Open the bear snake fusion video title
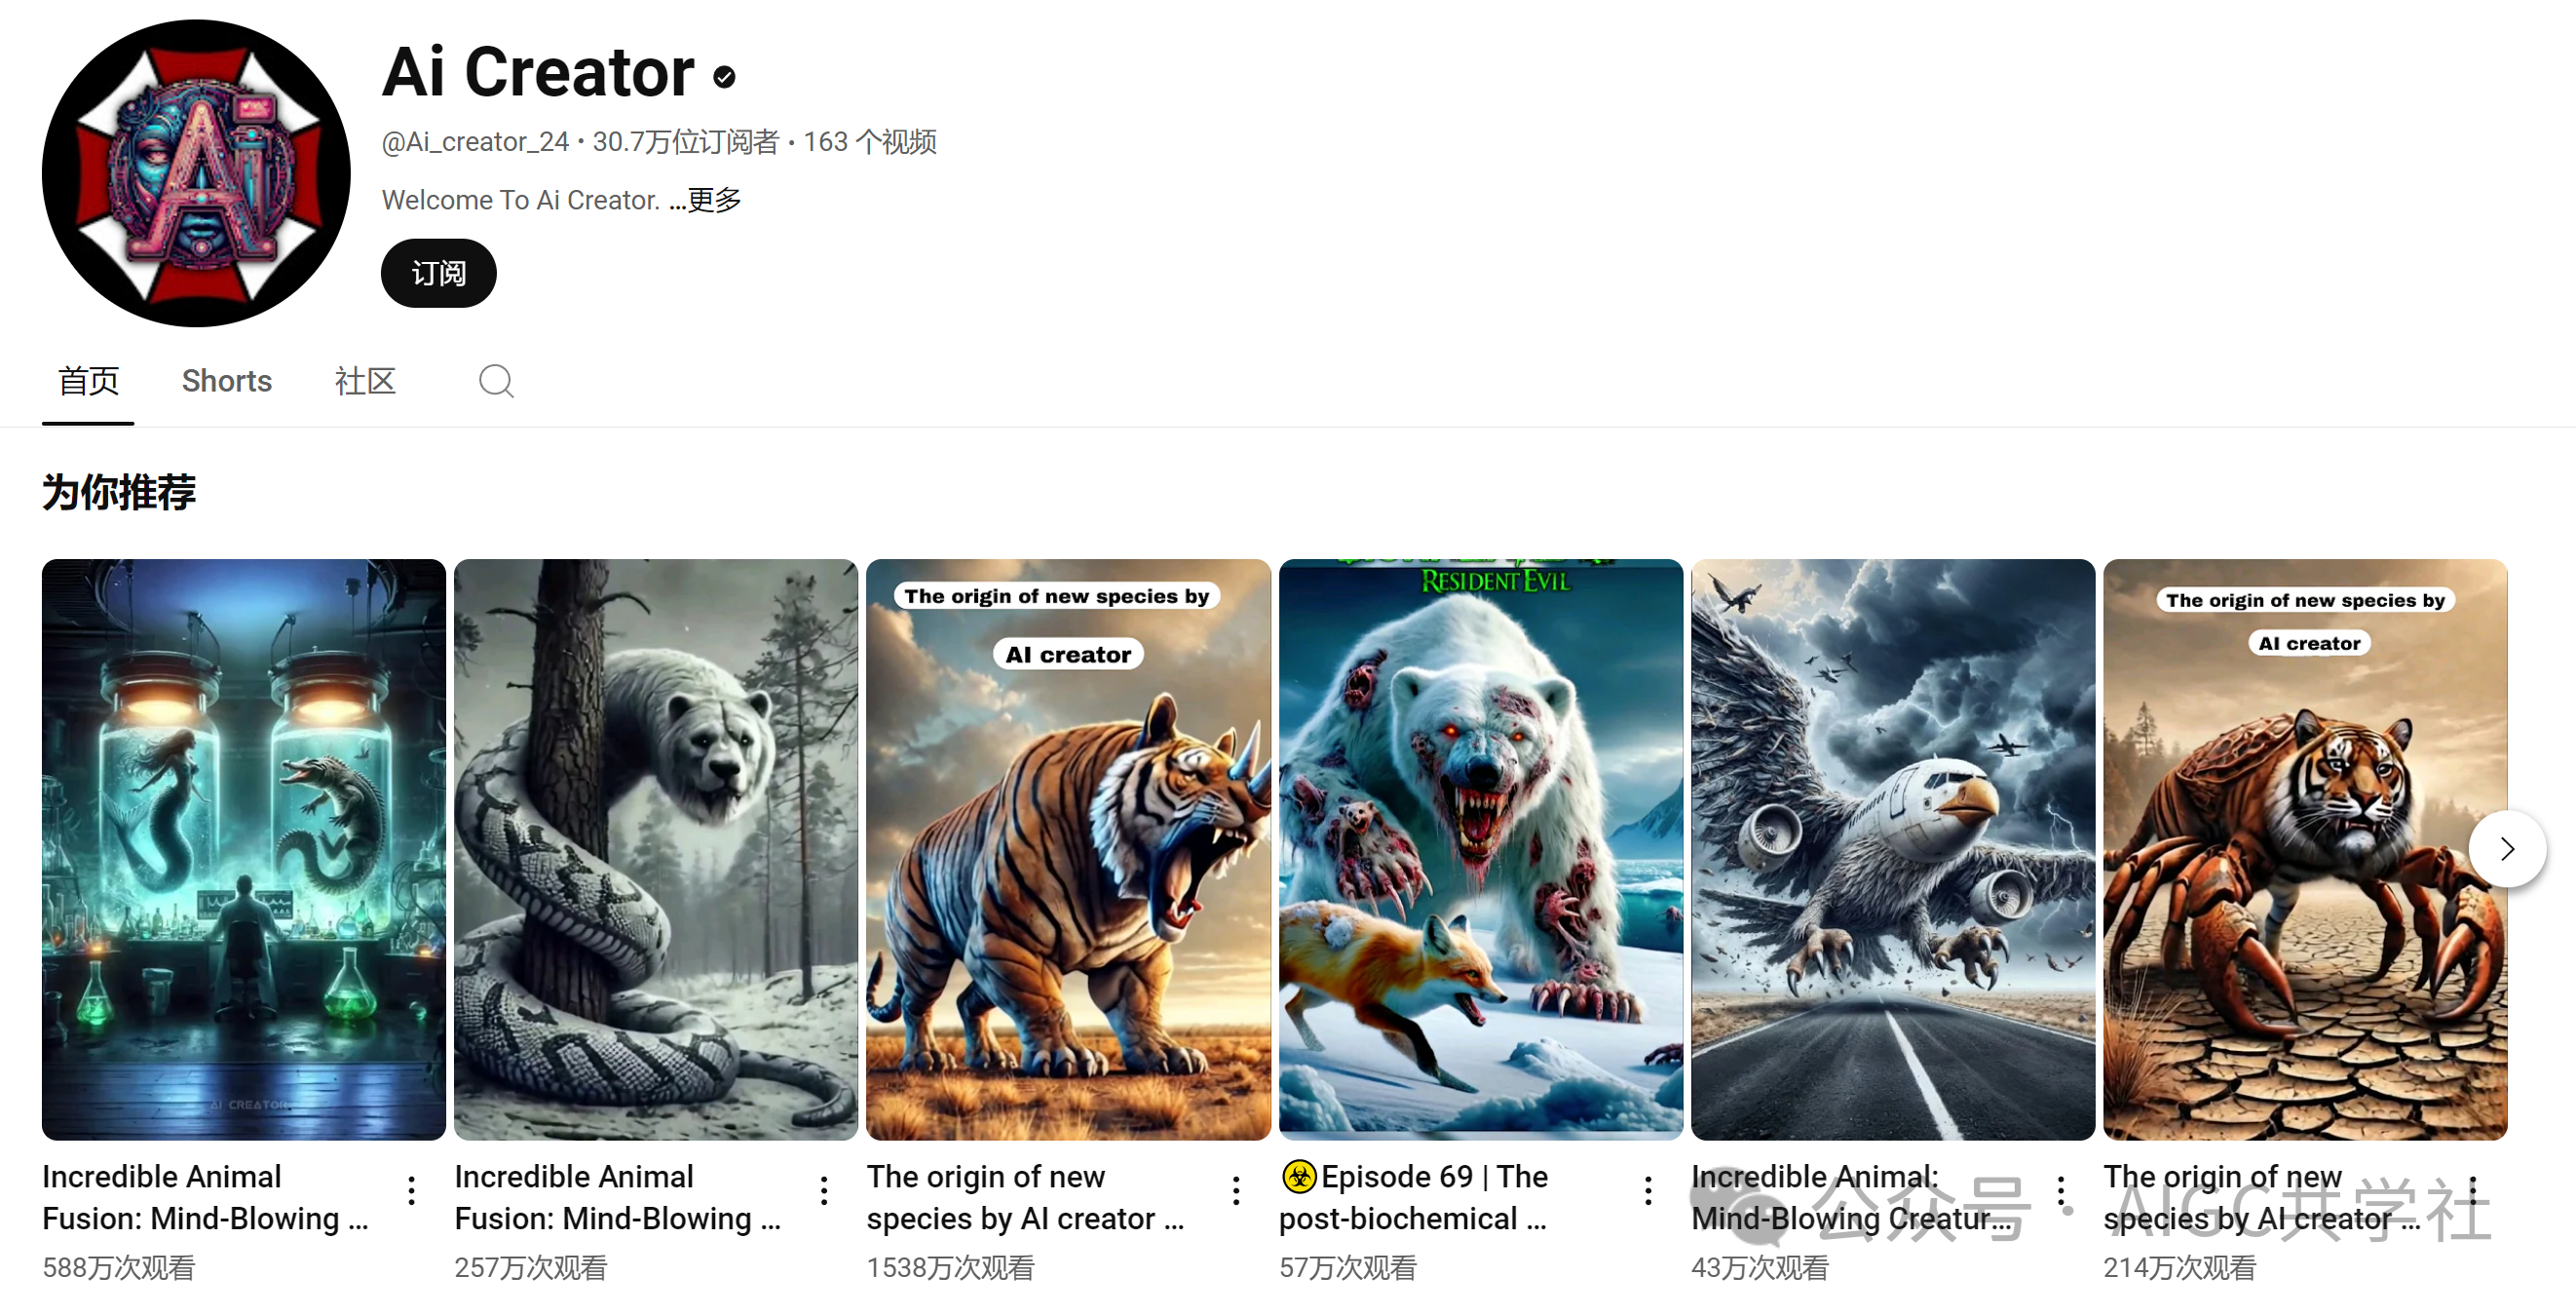The width and height of the screenshot is (2576, 1314). click(x=618, y=1197)
